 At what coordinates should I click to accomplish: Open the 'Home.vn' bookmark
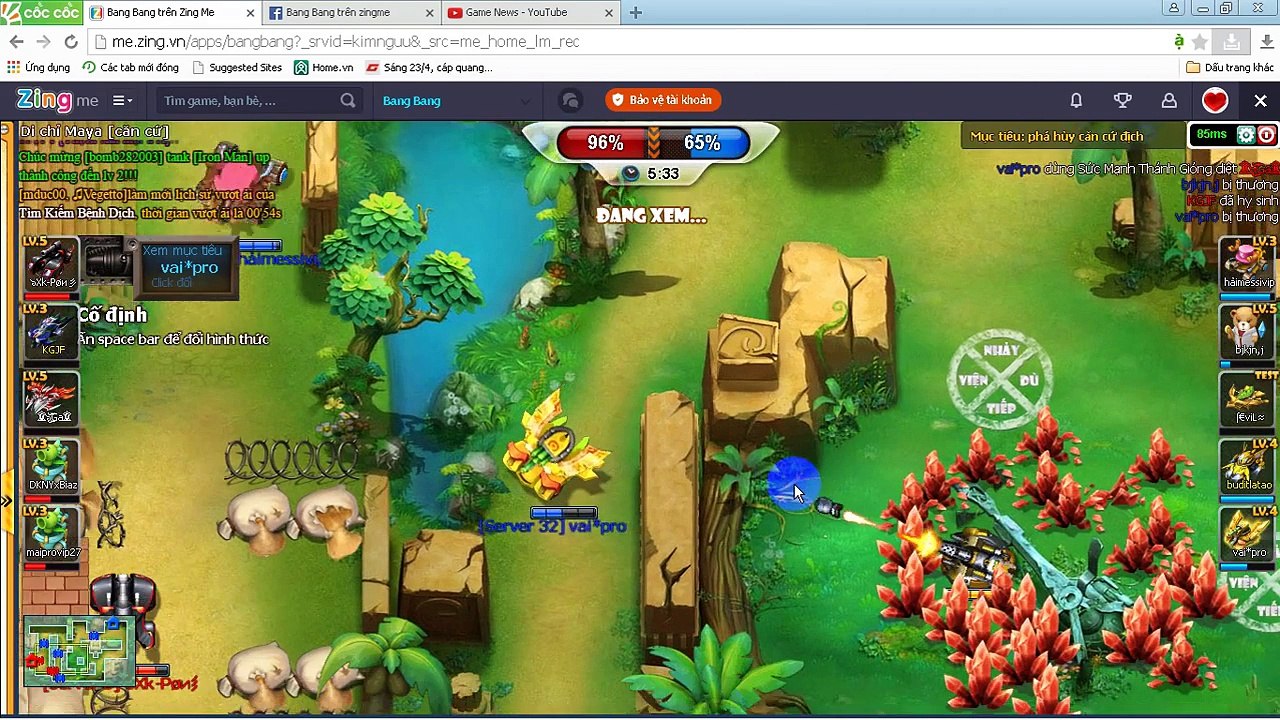click(324, 68)
